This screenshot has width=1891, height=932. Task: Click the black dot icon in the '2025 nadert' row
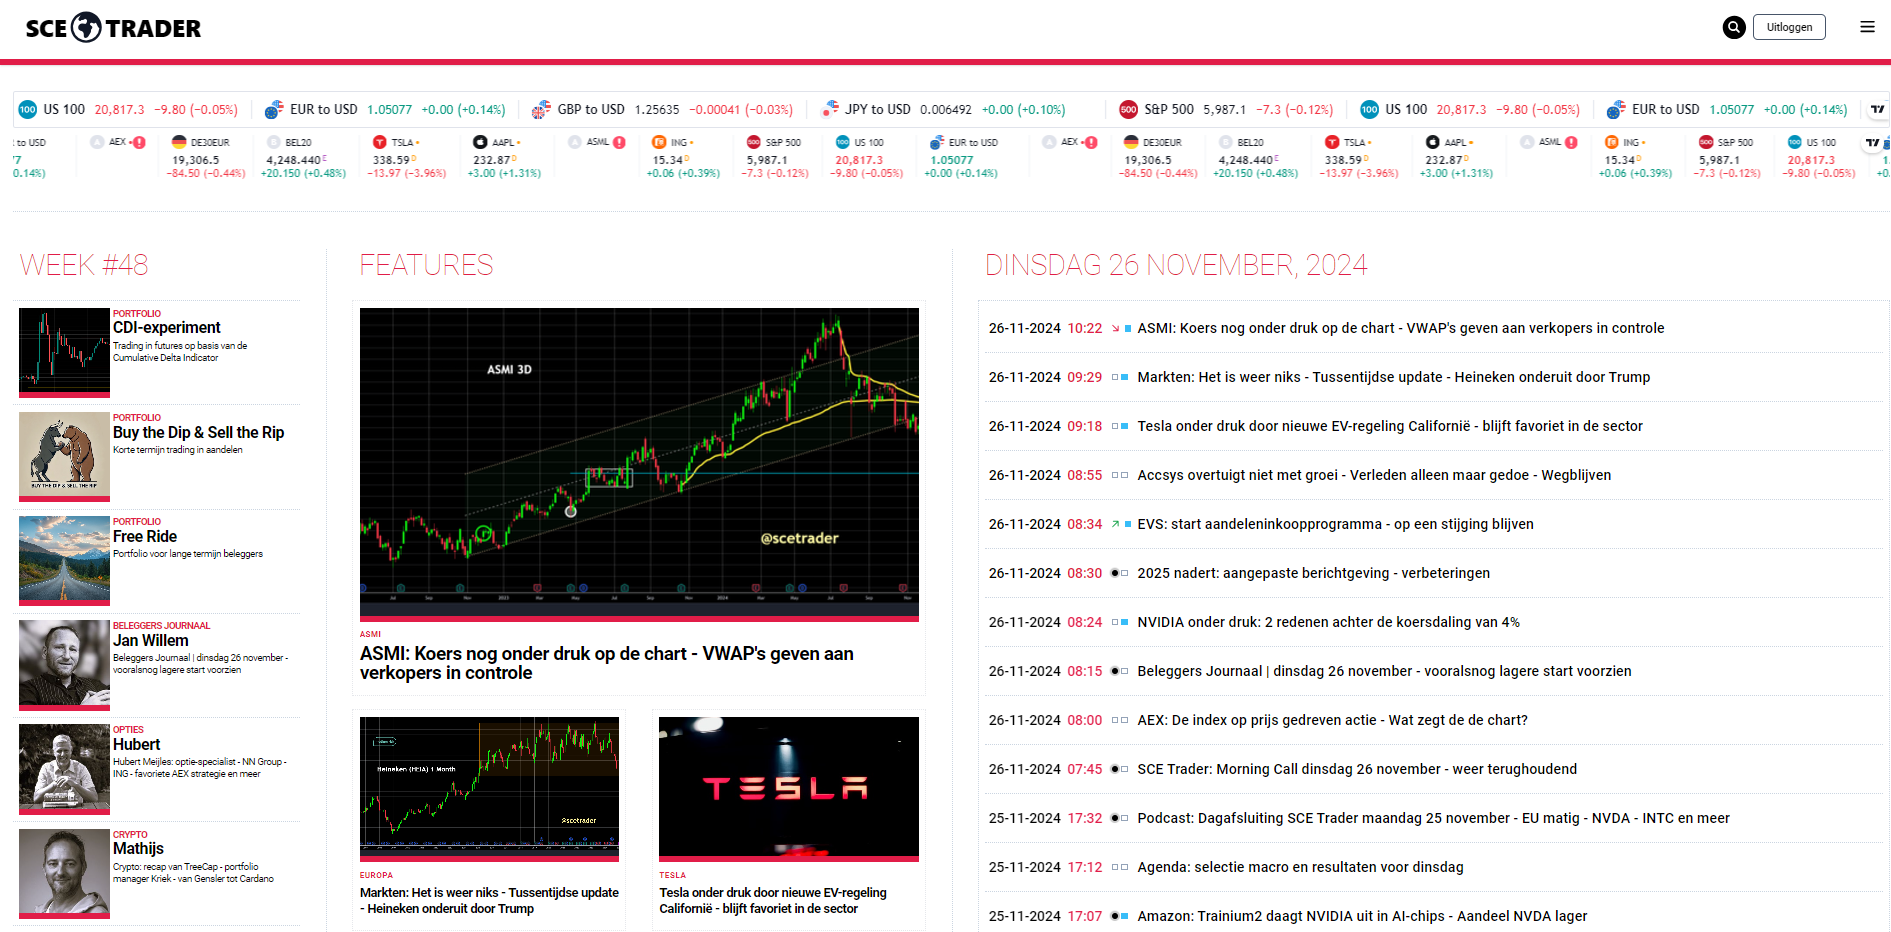pyautogui.click(x=1115, y=573)
